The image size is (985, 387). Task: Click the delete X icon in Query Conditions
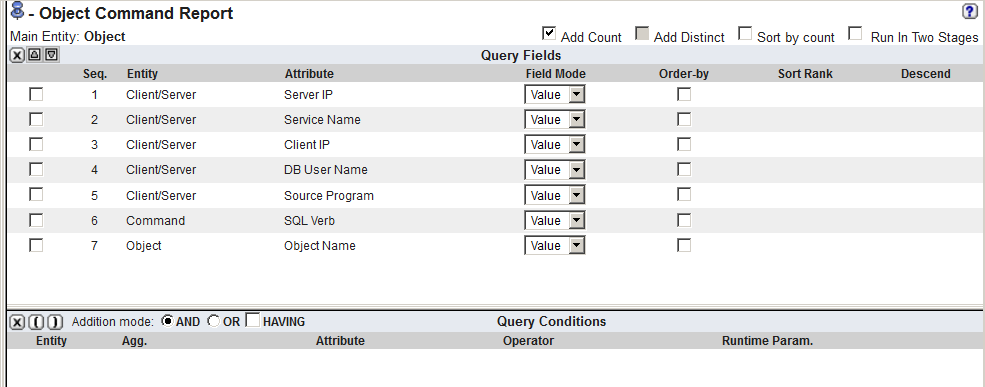[17, 322]
